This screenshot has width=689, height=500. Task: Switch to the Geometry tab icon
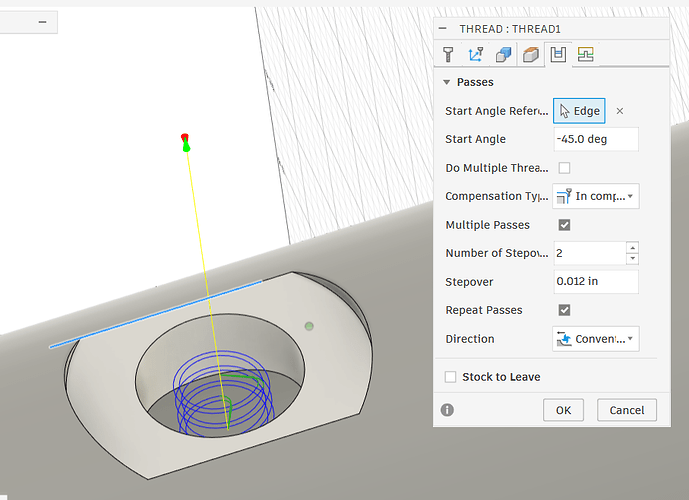(475, 54)
